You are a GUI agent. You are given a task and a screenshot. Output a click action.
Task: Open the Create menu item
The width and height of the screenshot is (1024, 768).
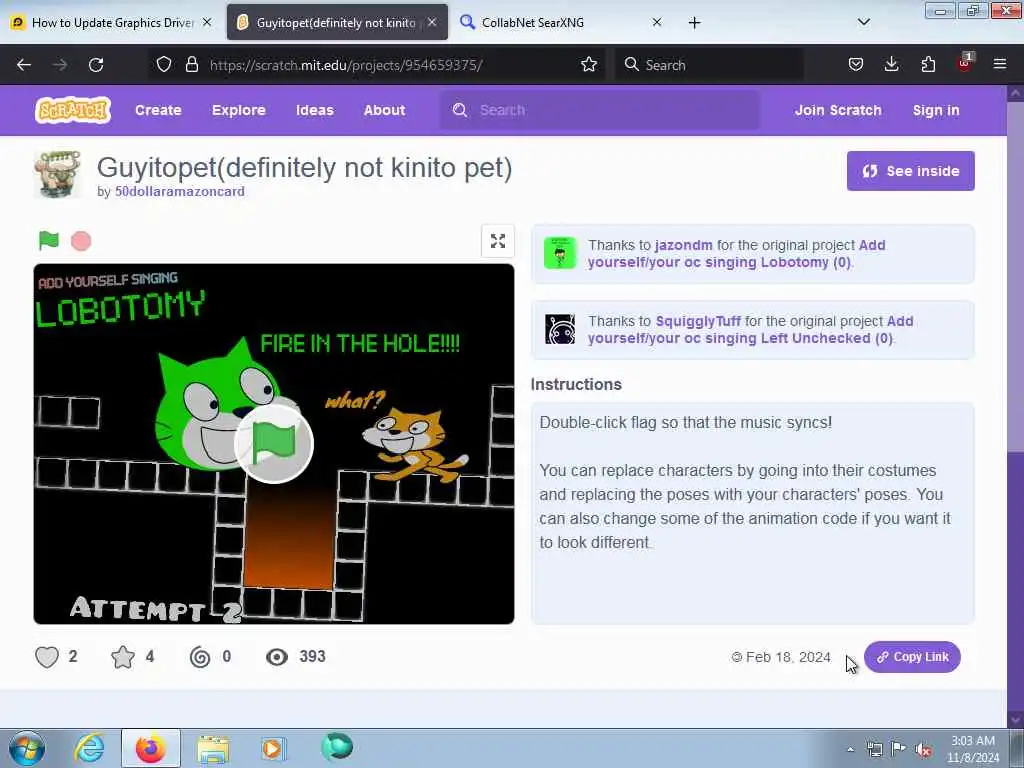pyautogui.click(x=158, y=110)
